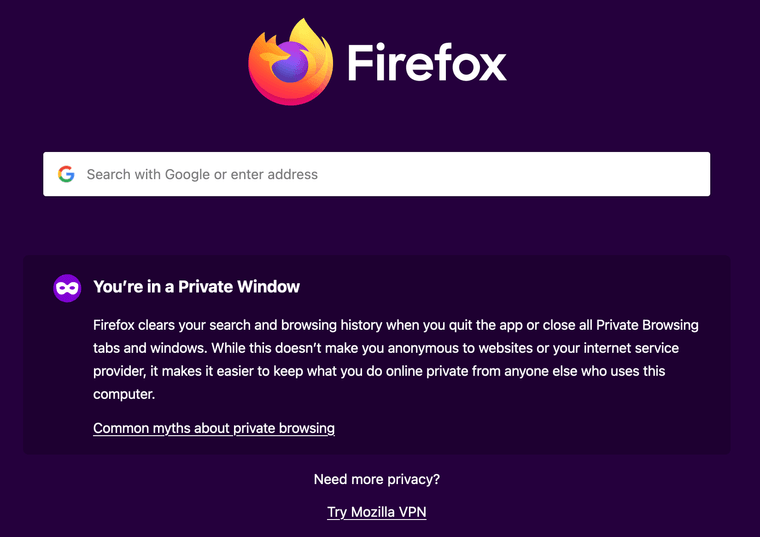Click the Firefox flame logo
The height and width of the screenshot is (537, 760).
290,62
